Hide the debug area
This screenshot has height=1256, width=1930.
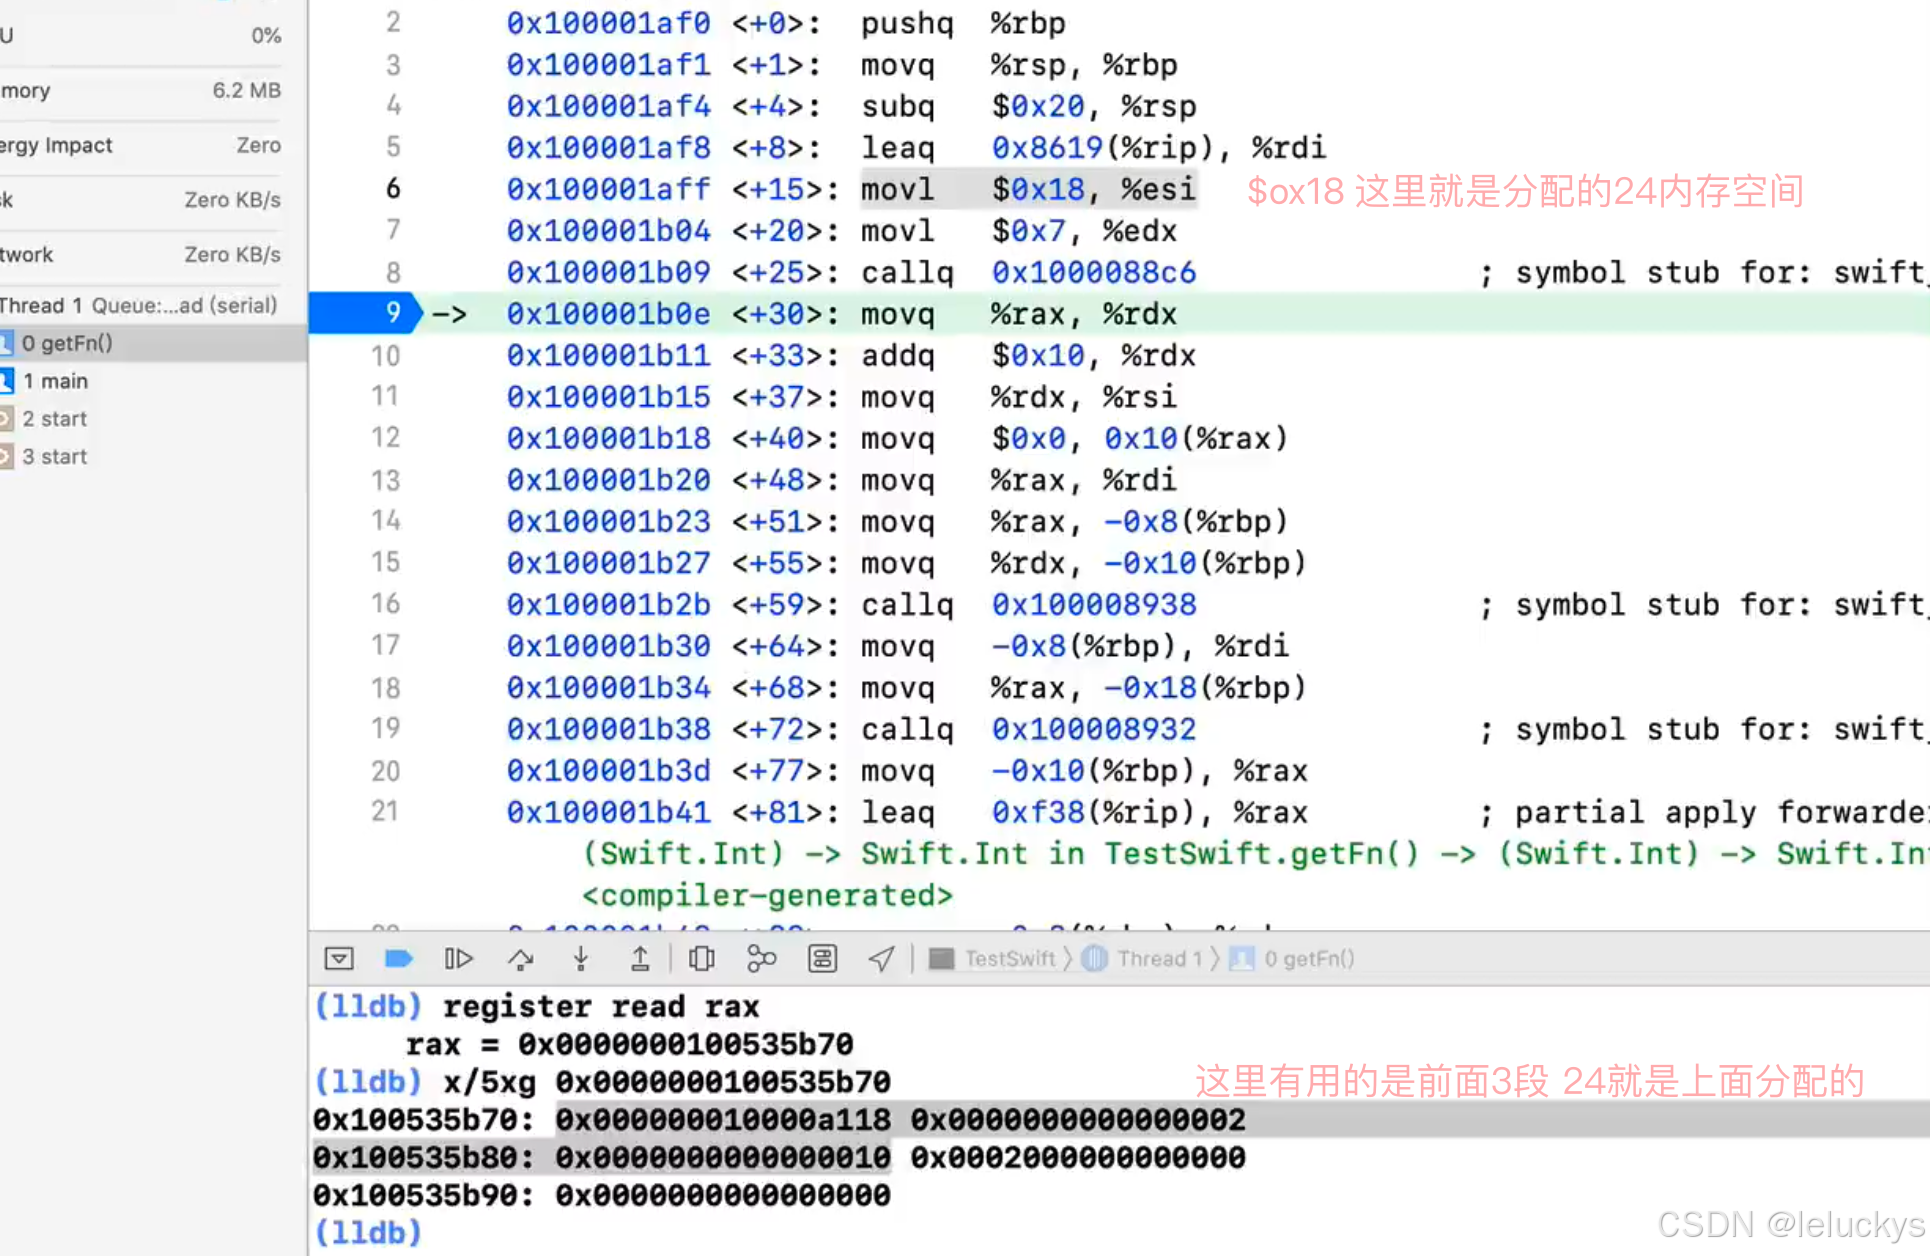tap(339, 959)
